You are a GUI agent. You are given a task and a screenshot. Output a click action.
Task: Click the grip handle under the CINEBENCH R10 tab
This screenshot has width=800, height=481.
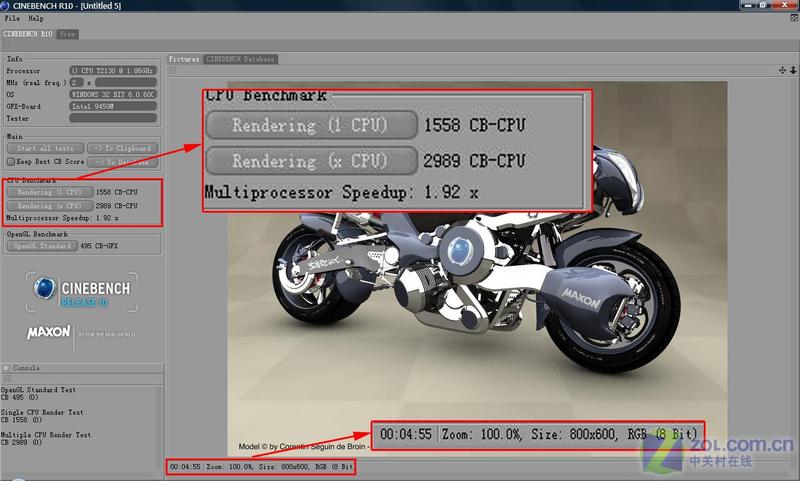pos(6,45)
